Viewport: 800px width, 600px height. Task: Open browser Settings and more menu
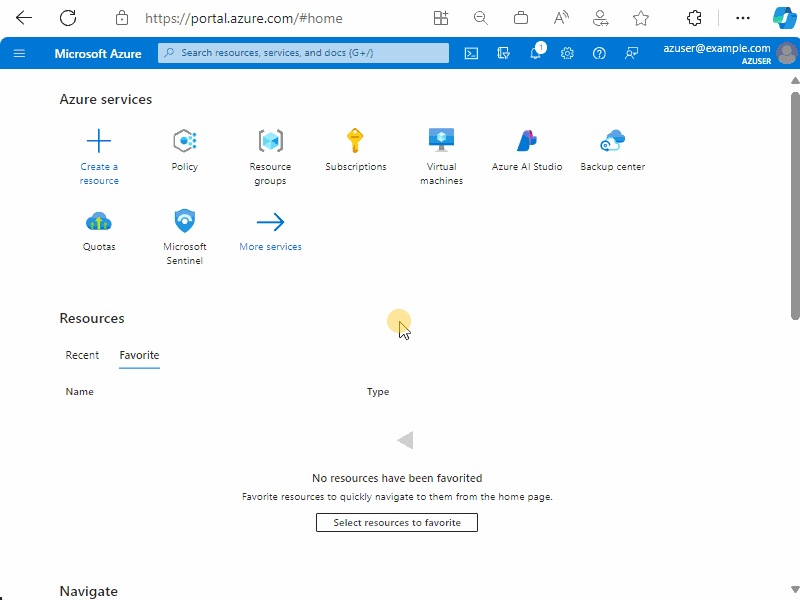pyautogui.click(x=743, y=18)
